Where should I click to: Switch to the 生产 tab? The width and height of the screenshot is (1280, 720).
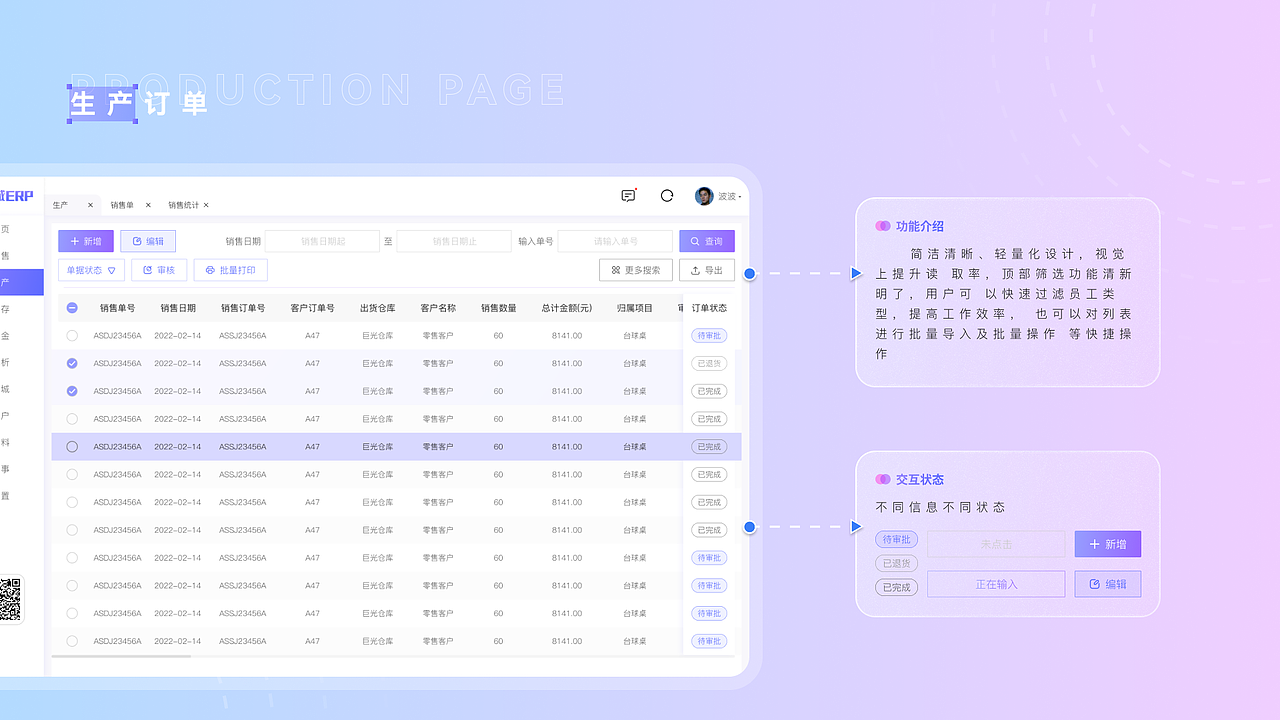[x=61, y=205]
